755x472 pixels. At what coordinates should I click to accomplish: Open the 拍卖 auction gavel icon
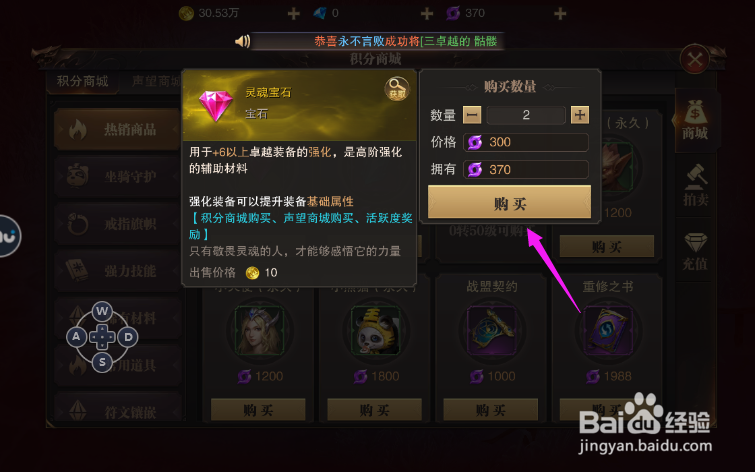(695, 186)
